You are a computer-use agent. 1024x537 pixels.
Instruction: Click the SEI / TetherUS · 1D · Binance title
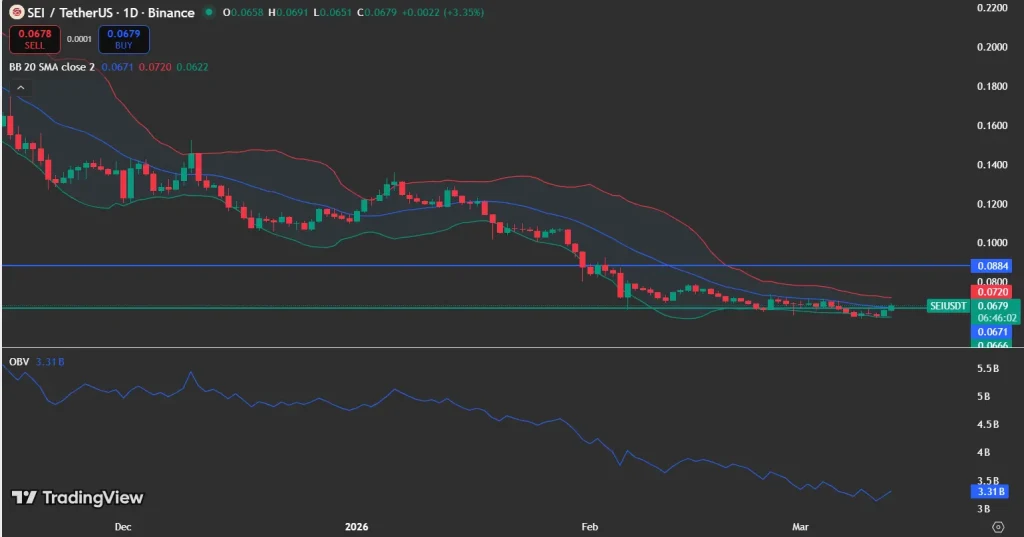pyautogui.click(x=110, y=12)
